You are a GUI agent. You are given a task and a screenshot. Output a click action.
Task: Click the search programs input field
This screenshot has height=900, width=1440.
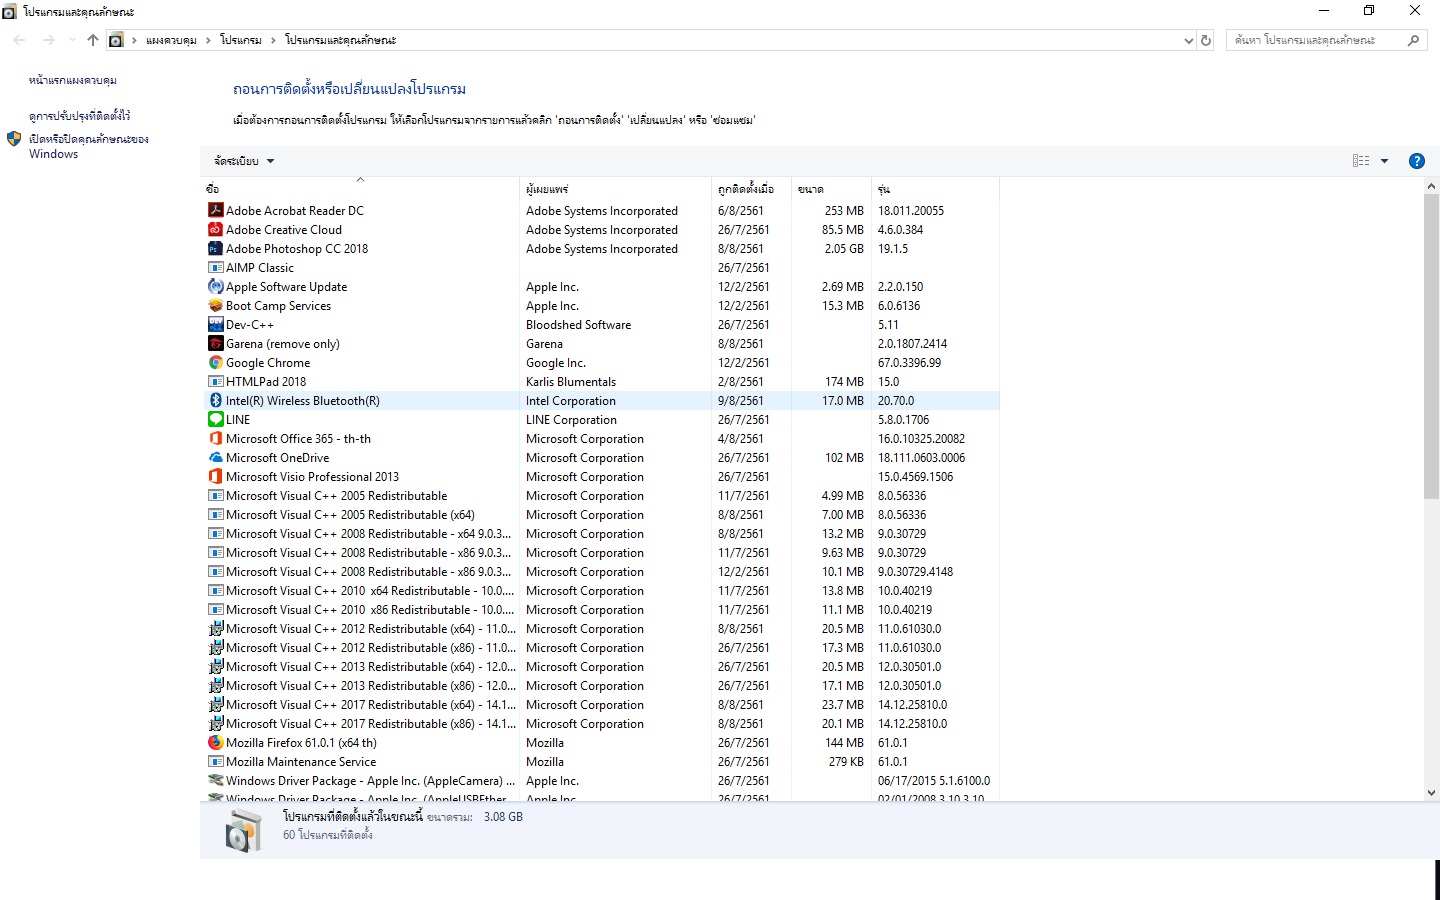pyautogui.click(x=1313, y=40)
